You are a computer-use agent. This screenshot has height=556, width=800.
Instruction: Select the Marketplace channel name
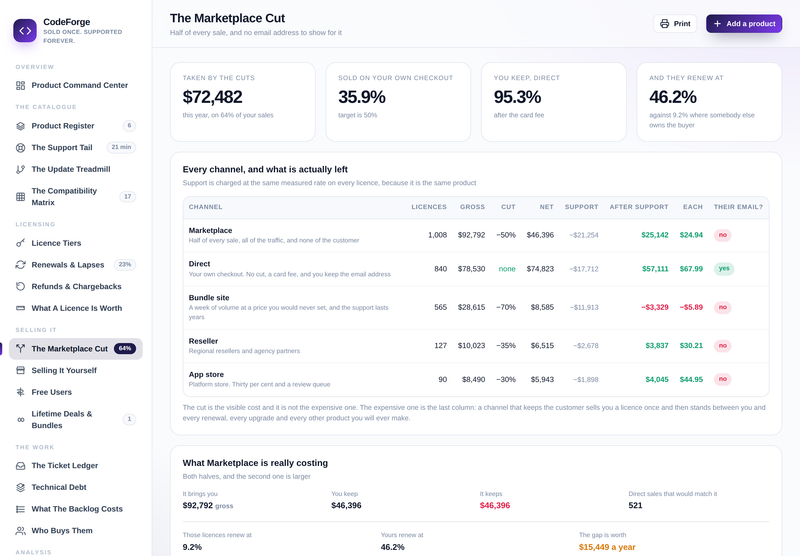click(210, 231)
